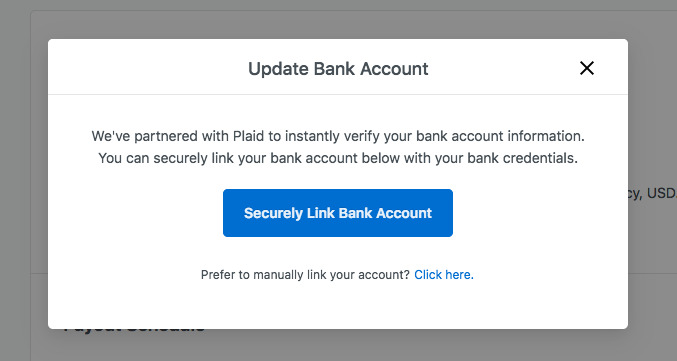Click the 'Prefer to manually link your account?' text
677x361 pixels.
coord(305,275)
